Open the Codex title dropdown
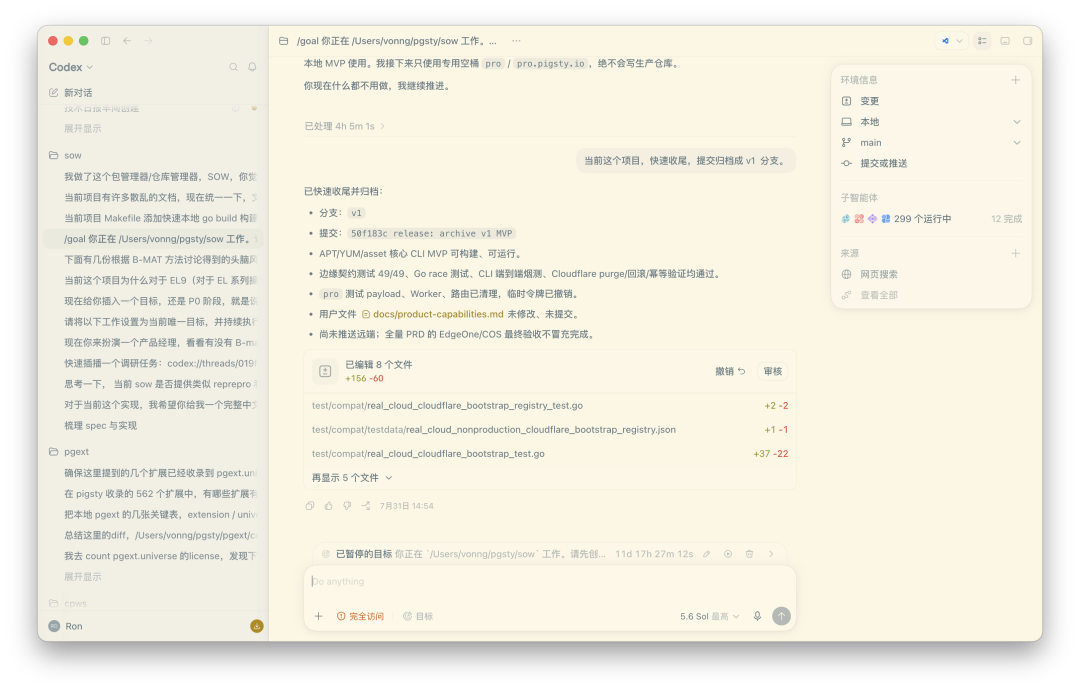The image size is (1080, 691). pyautogui.click(x=71, y=67)
